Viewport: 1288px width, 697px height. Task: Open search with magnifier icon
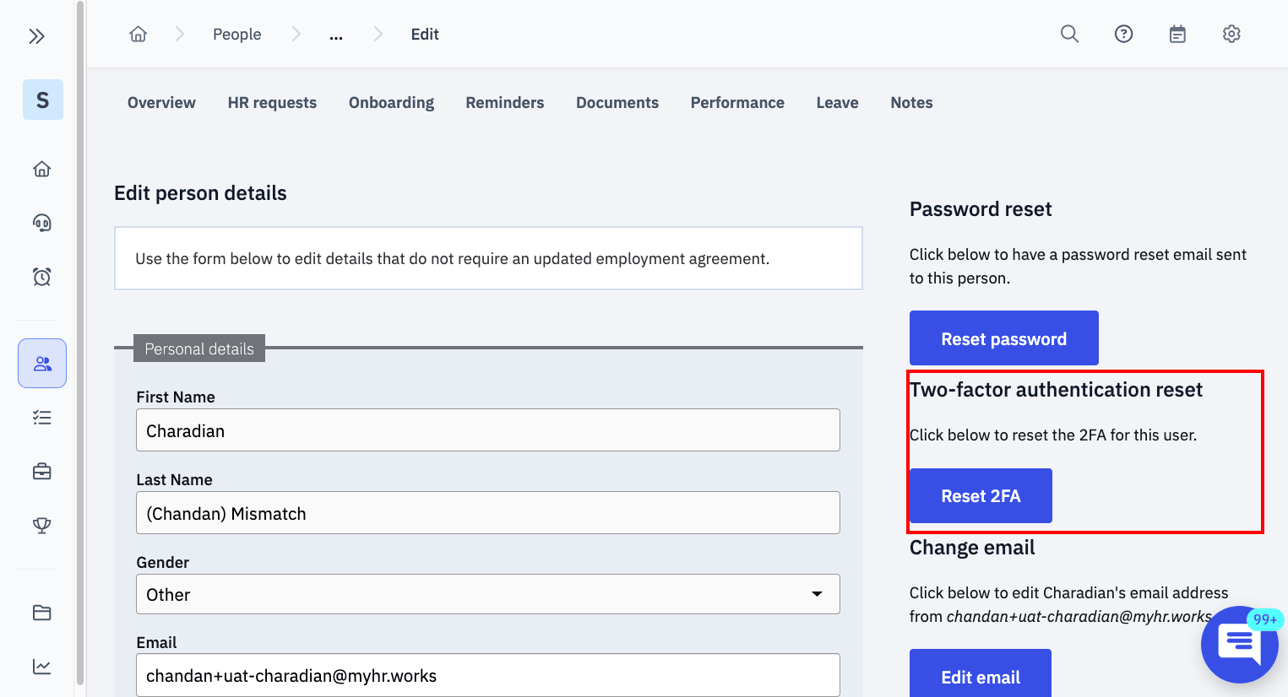(x=1070, y=34)
